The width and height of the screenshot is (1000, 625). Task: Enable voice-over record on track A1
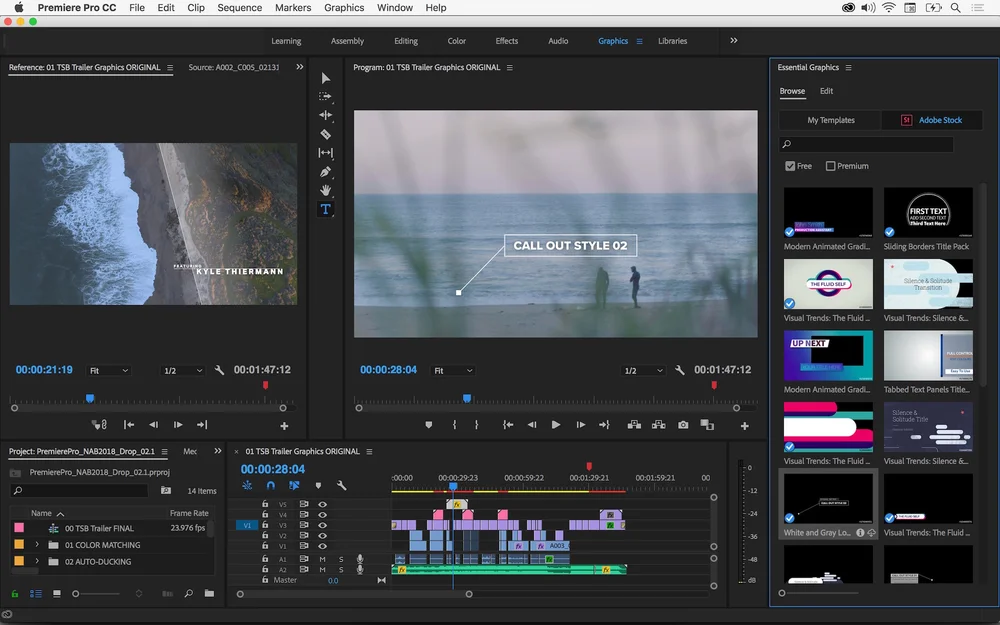[360, 559]
